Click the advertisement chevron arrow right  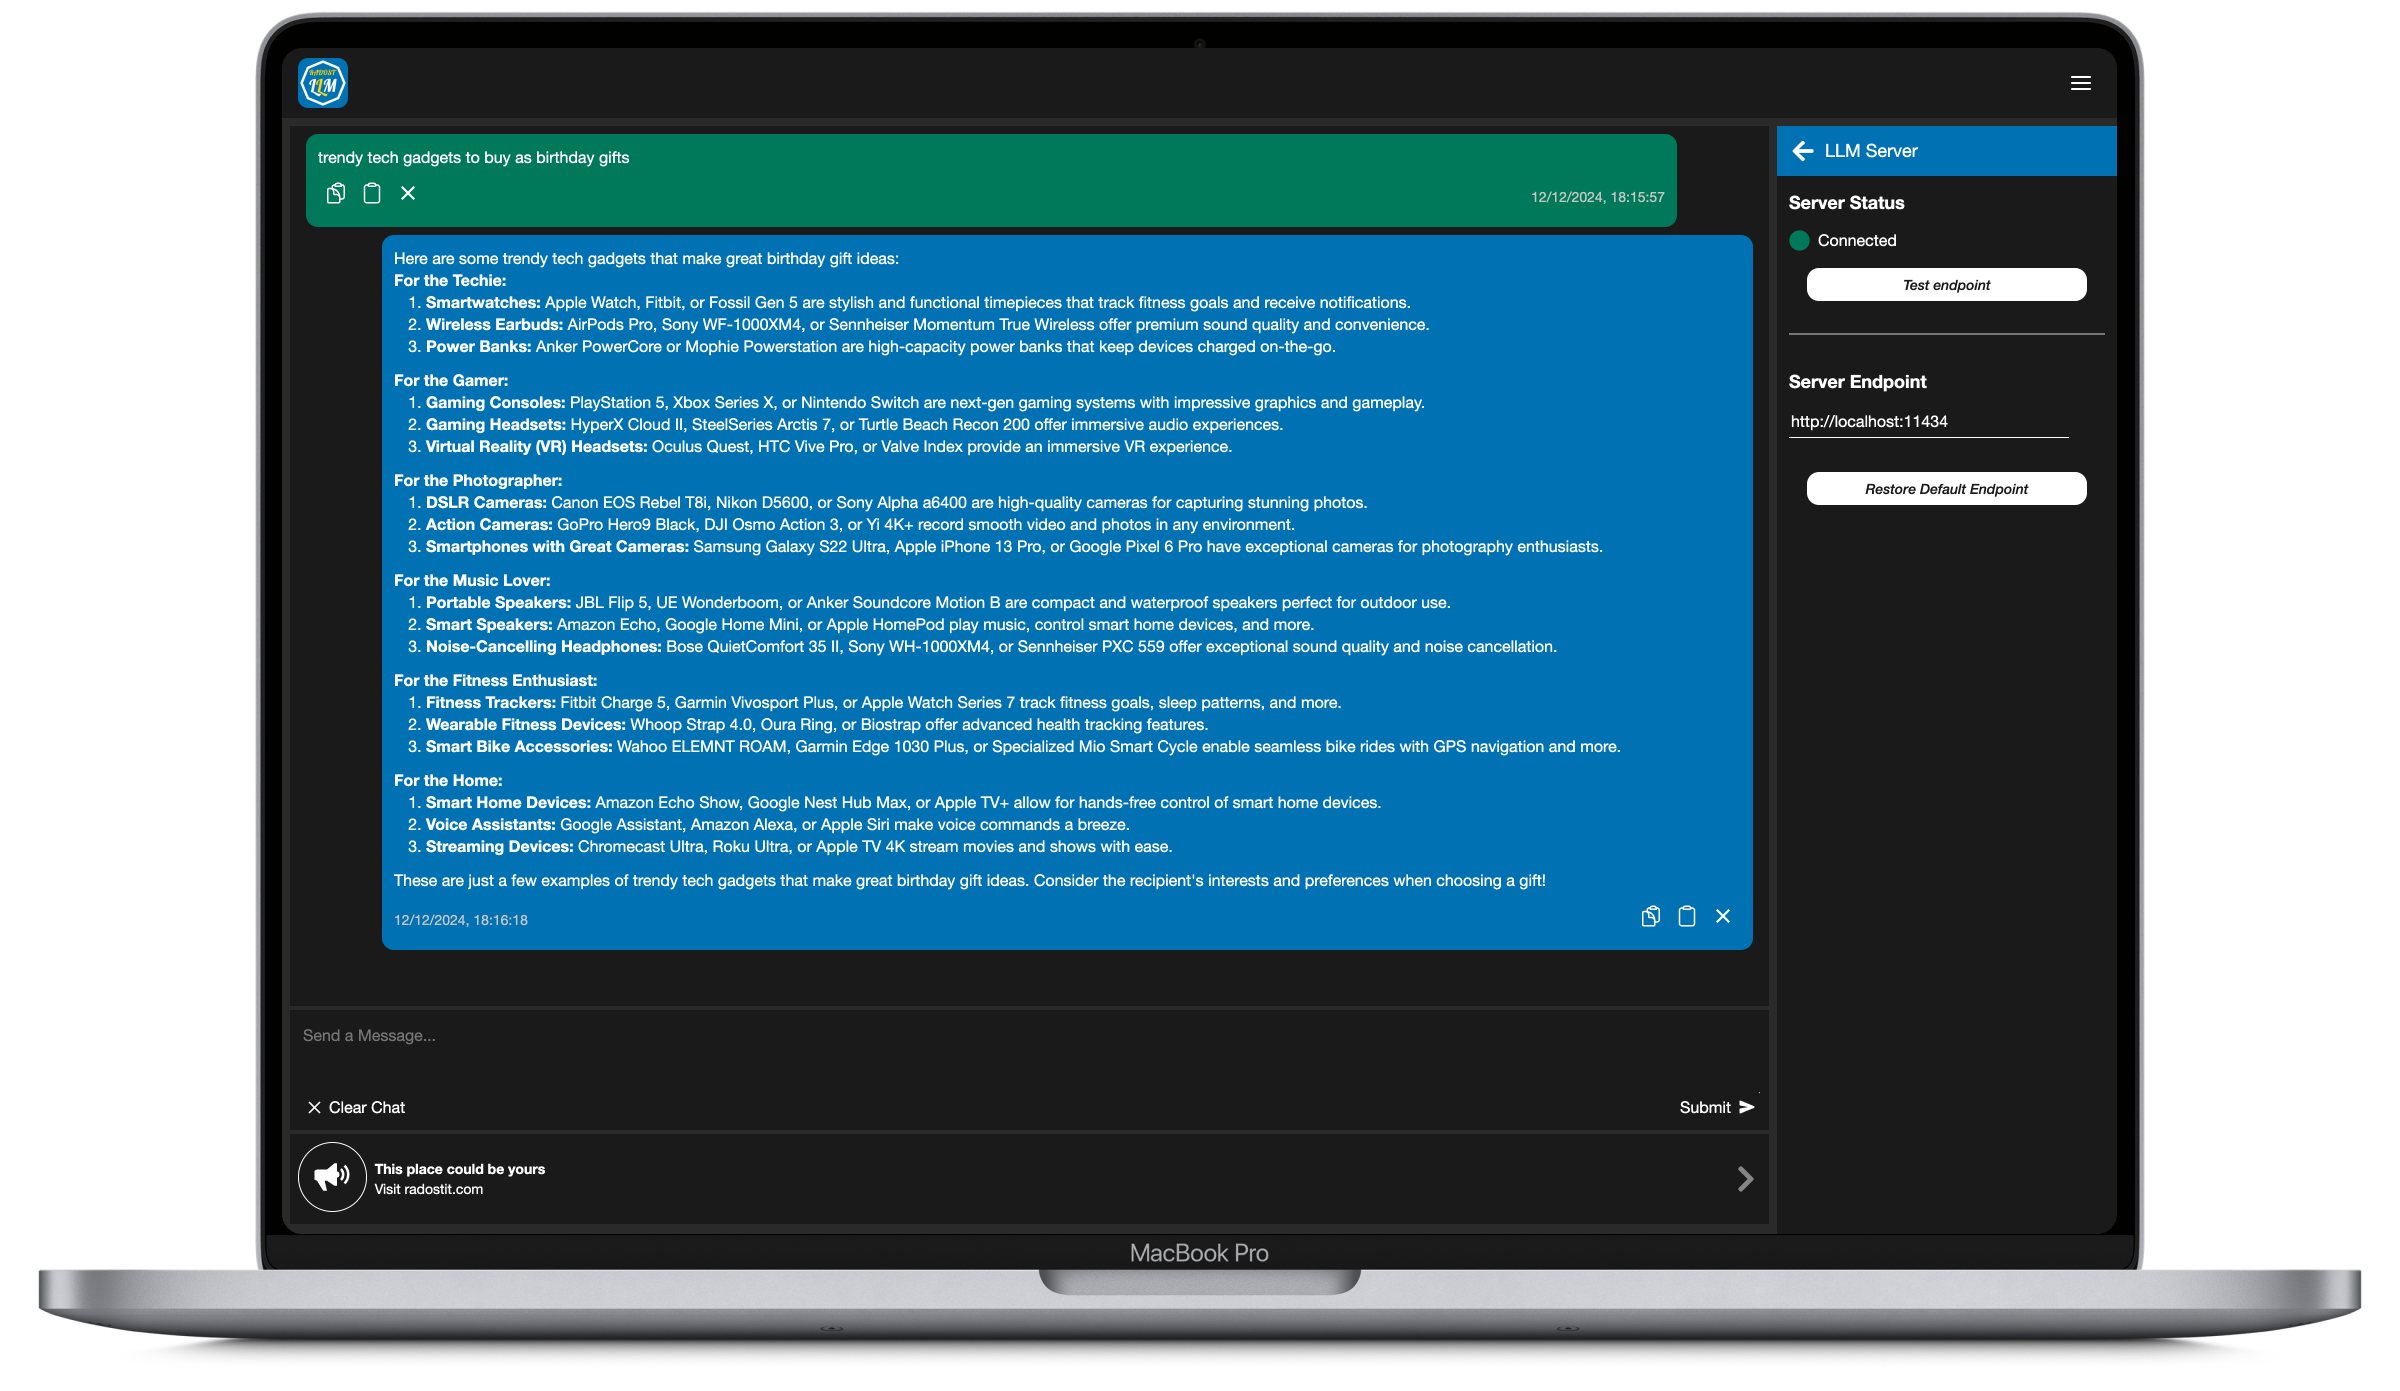1745,1177
